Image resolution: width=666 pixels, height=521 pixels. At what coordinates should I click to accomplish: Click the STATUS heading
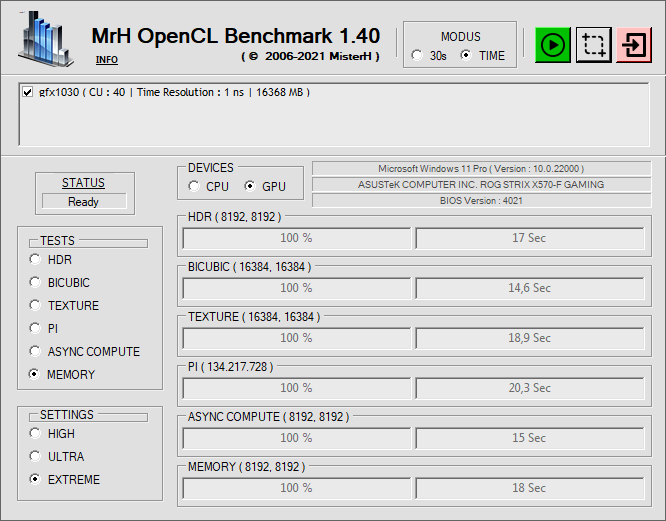coord(83,183)
